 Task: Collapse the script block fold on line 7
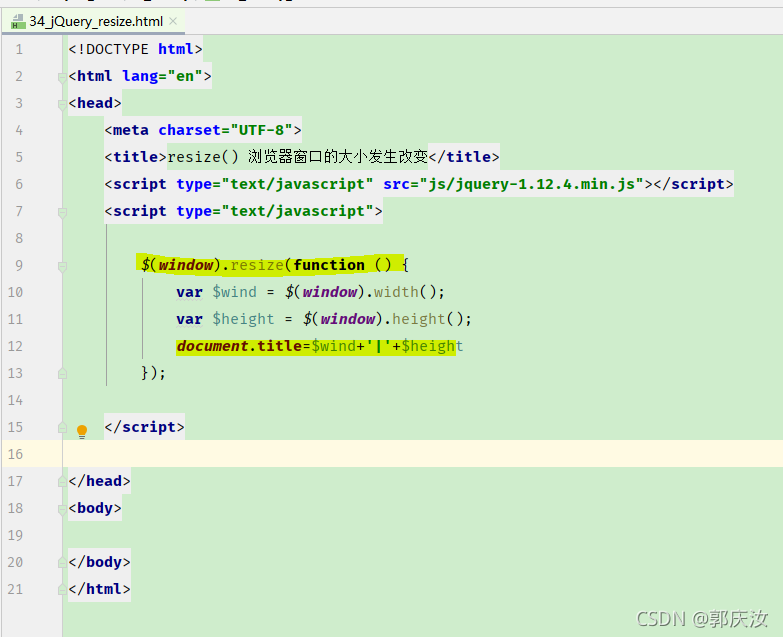pos(62,212)
